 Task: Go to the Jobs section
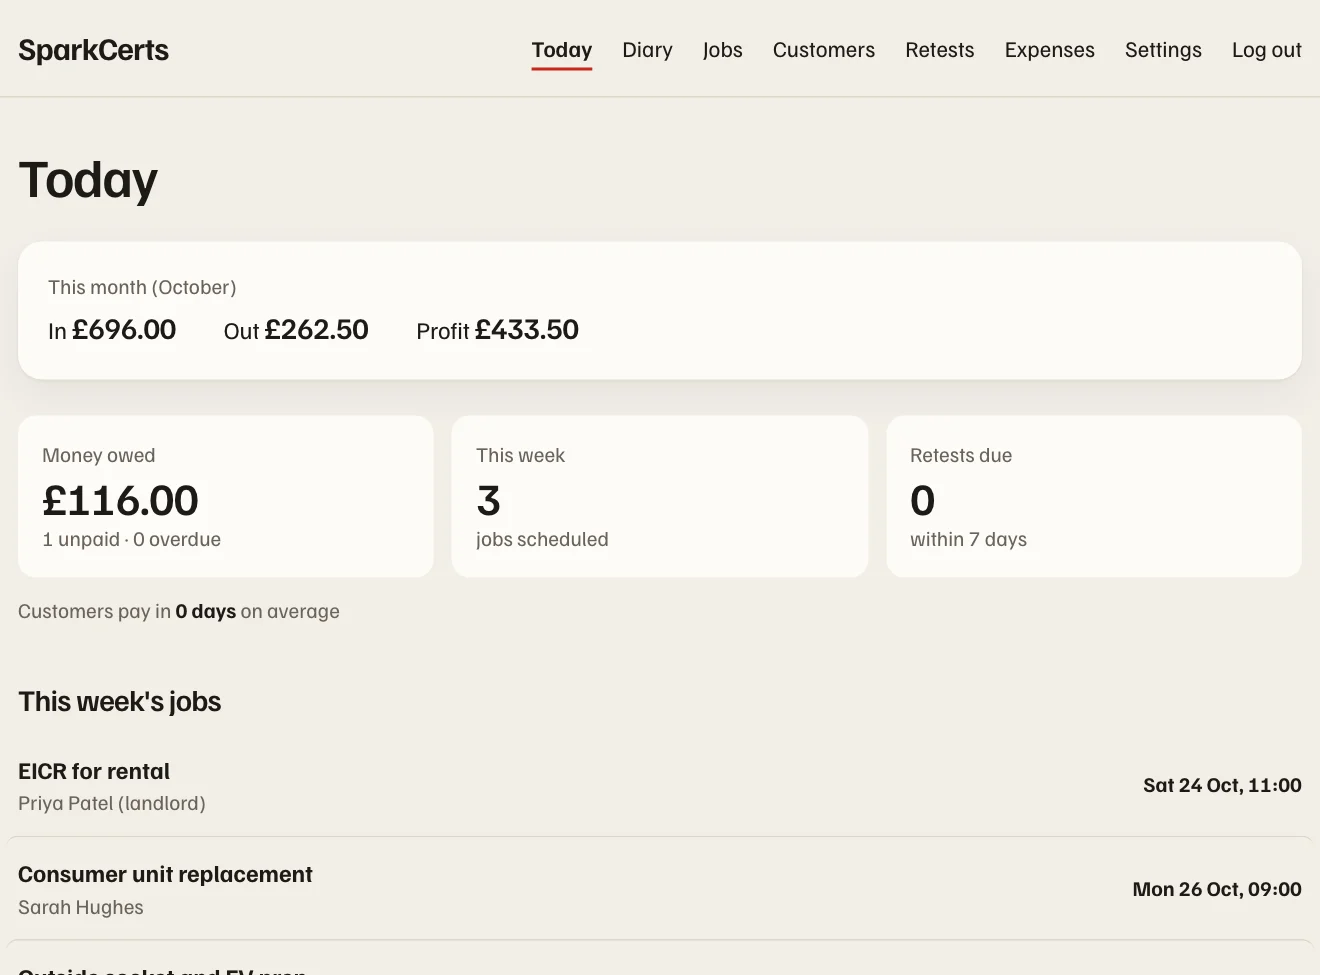(722, 50)
